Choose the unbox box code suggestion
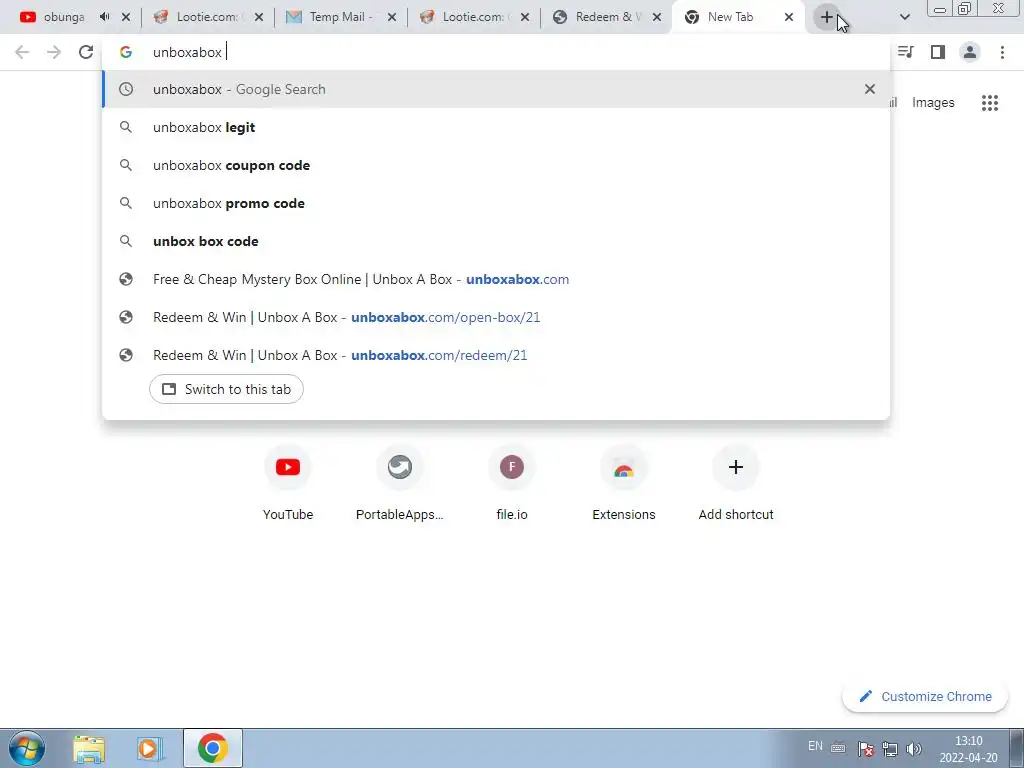 (x=496, y=241)
